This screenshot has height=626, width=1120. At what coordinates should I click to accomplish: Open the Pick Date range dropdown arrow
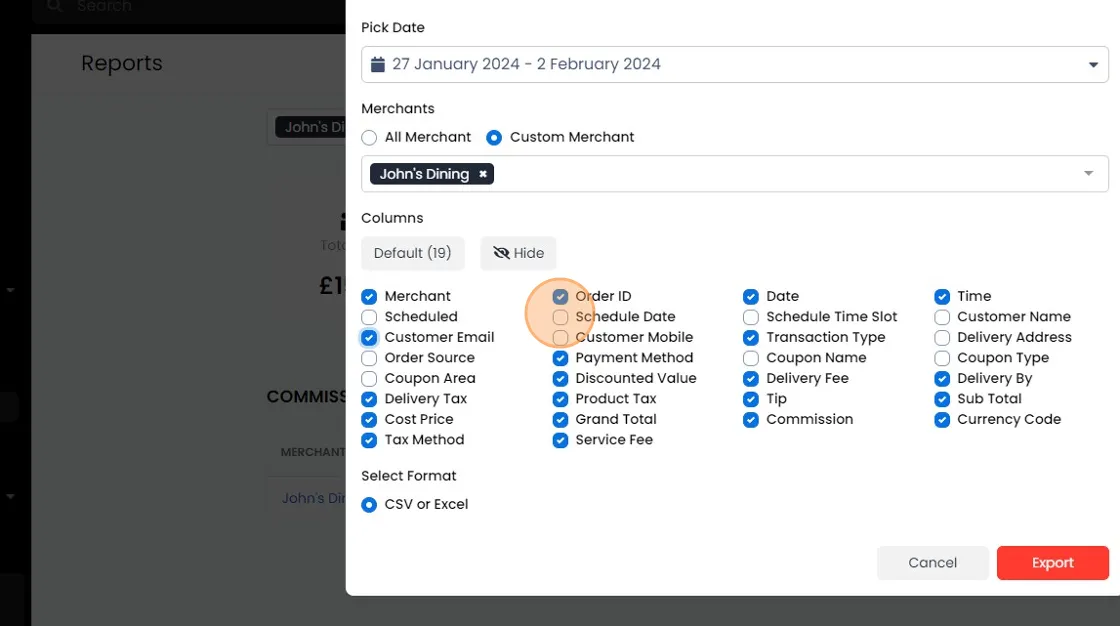pyautogui.click(x=1093, y=65)
